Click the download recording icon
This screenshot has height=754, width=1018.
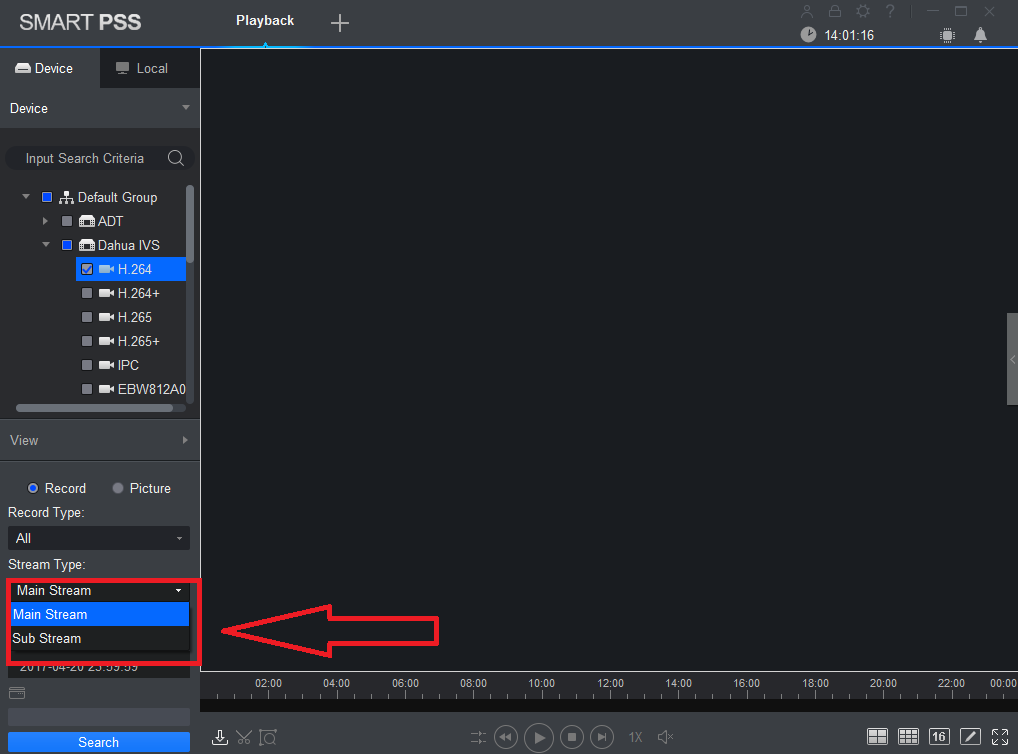coord(219,737)
